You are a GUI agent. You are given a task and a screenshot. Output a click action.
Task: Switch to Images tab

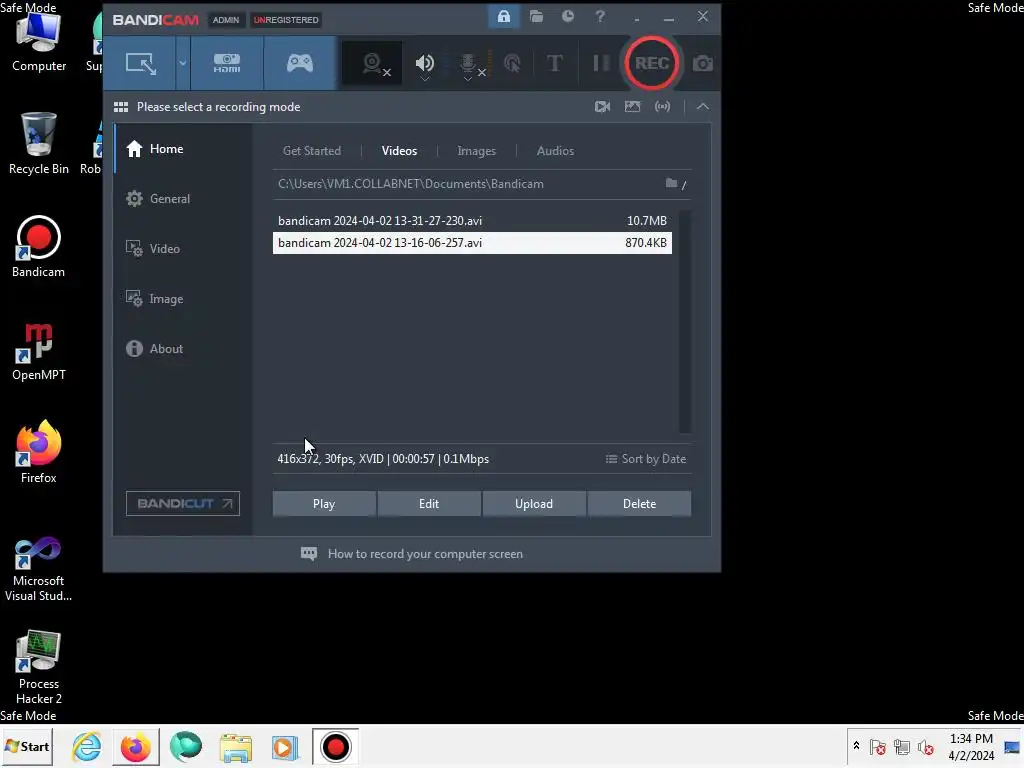click(476, 151)
